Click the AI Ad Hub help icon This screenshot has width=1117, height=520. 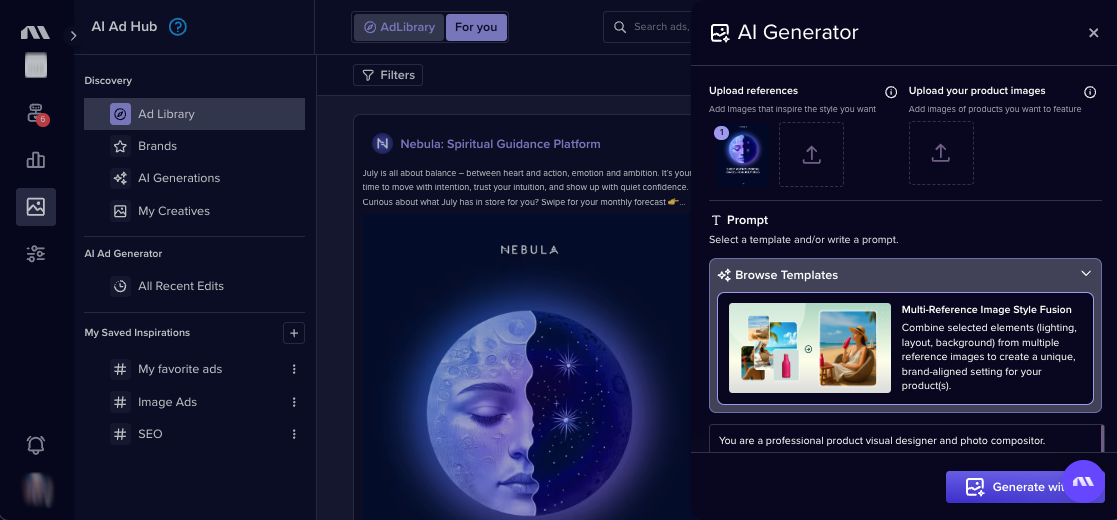pyautogui.click(x=177, y=27)
